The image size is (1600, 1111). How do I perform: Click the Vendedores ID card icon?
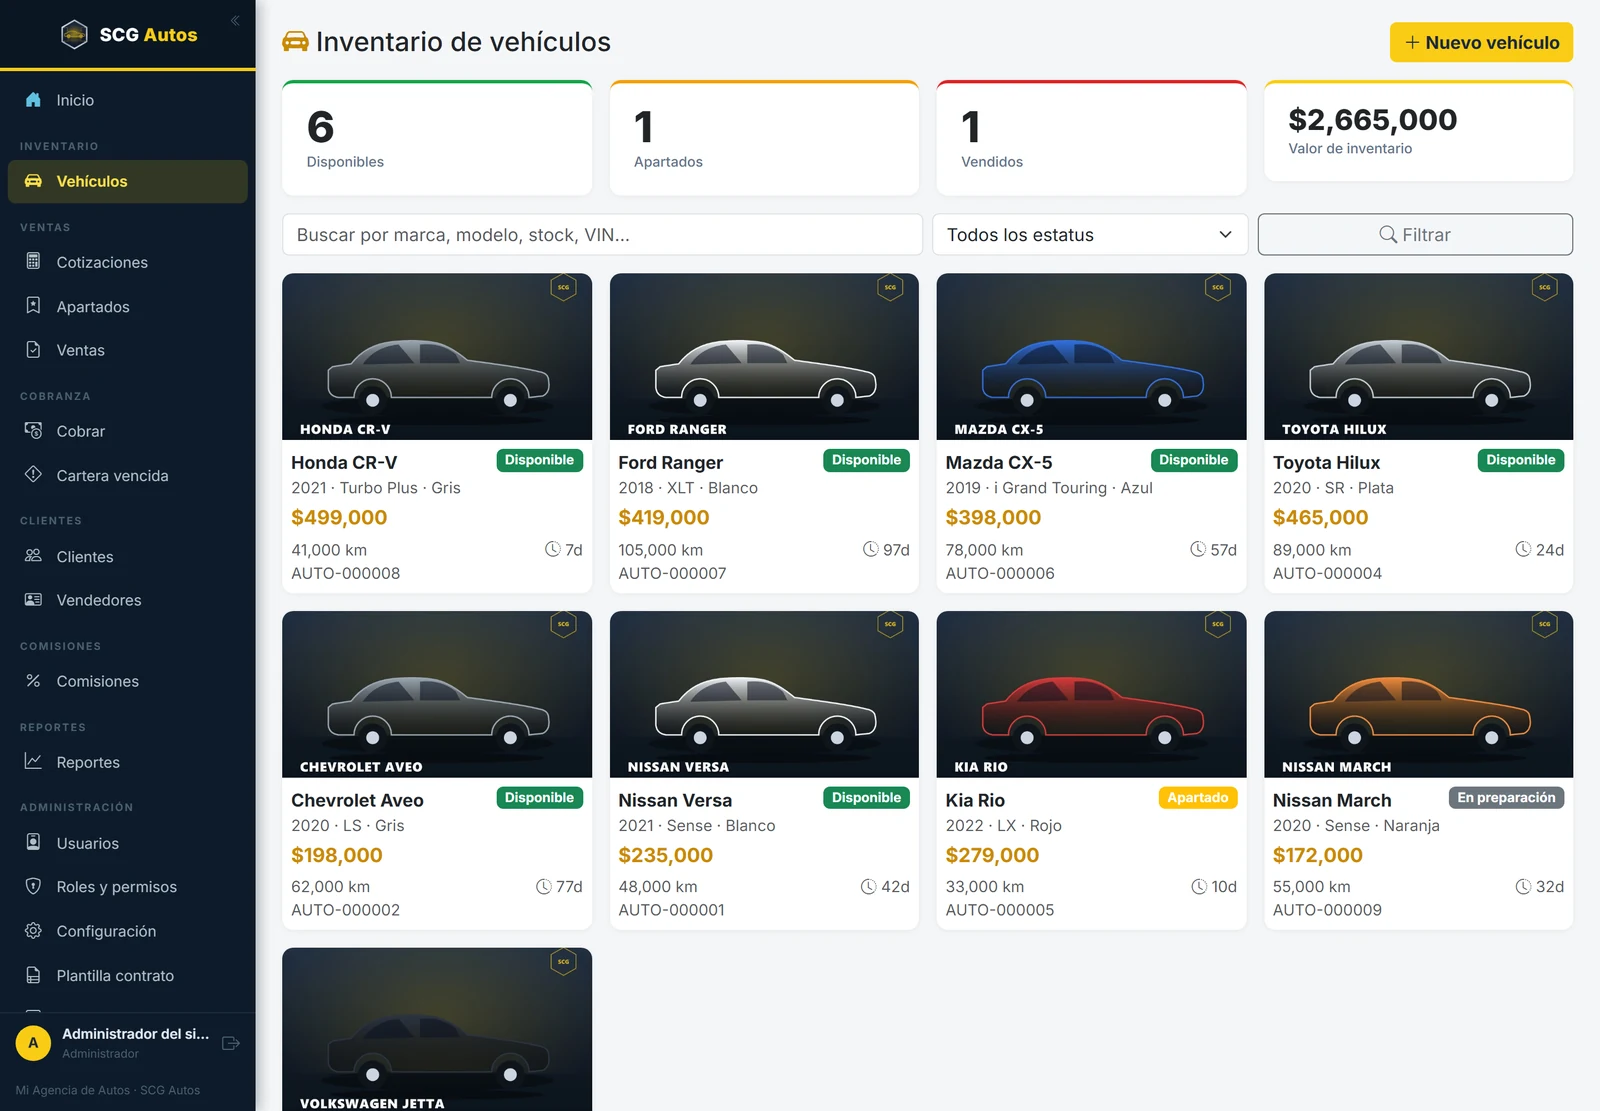33,600
